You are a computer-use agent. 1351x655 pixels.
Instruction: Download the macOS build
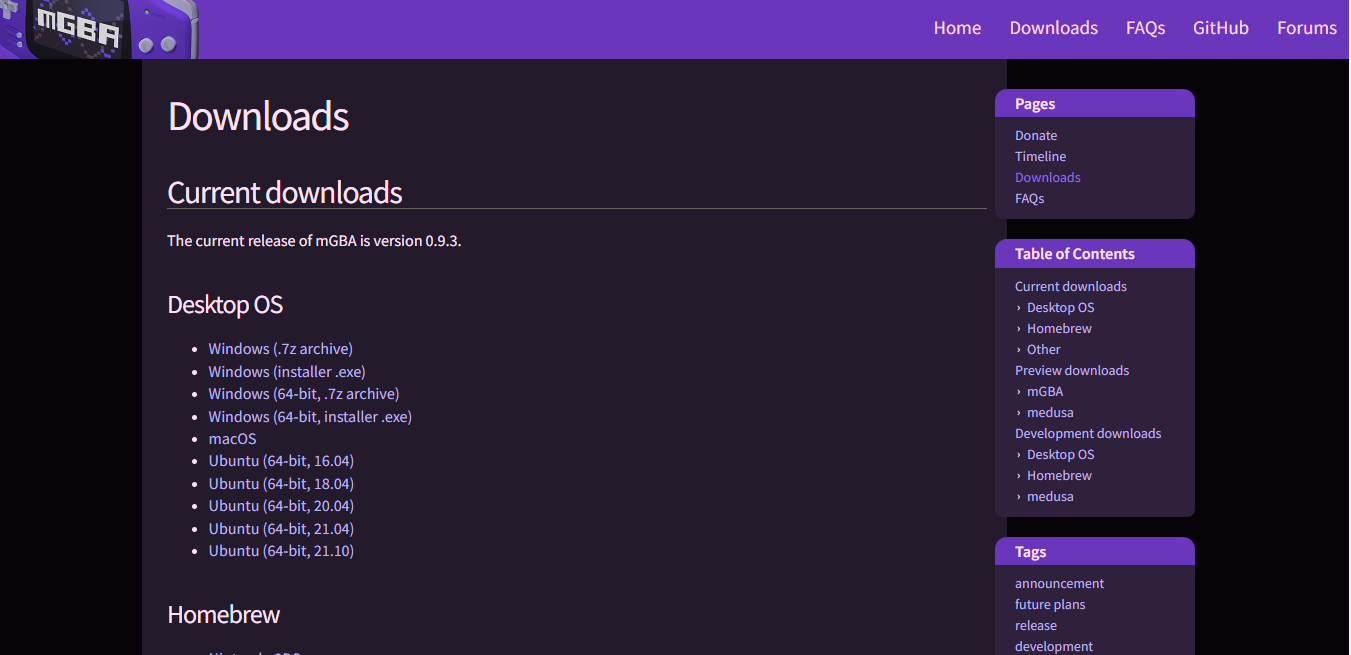tap(232, 439)
